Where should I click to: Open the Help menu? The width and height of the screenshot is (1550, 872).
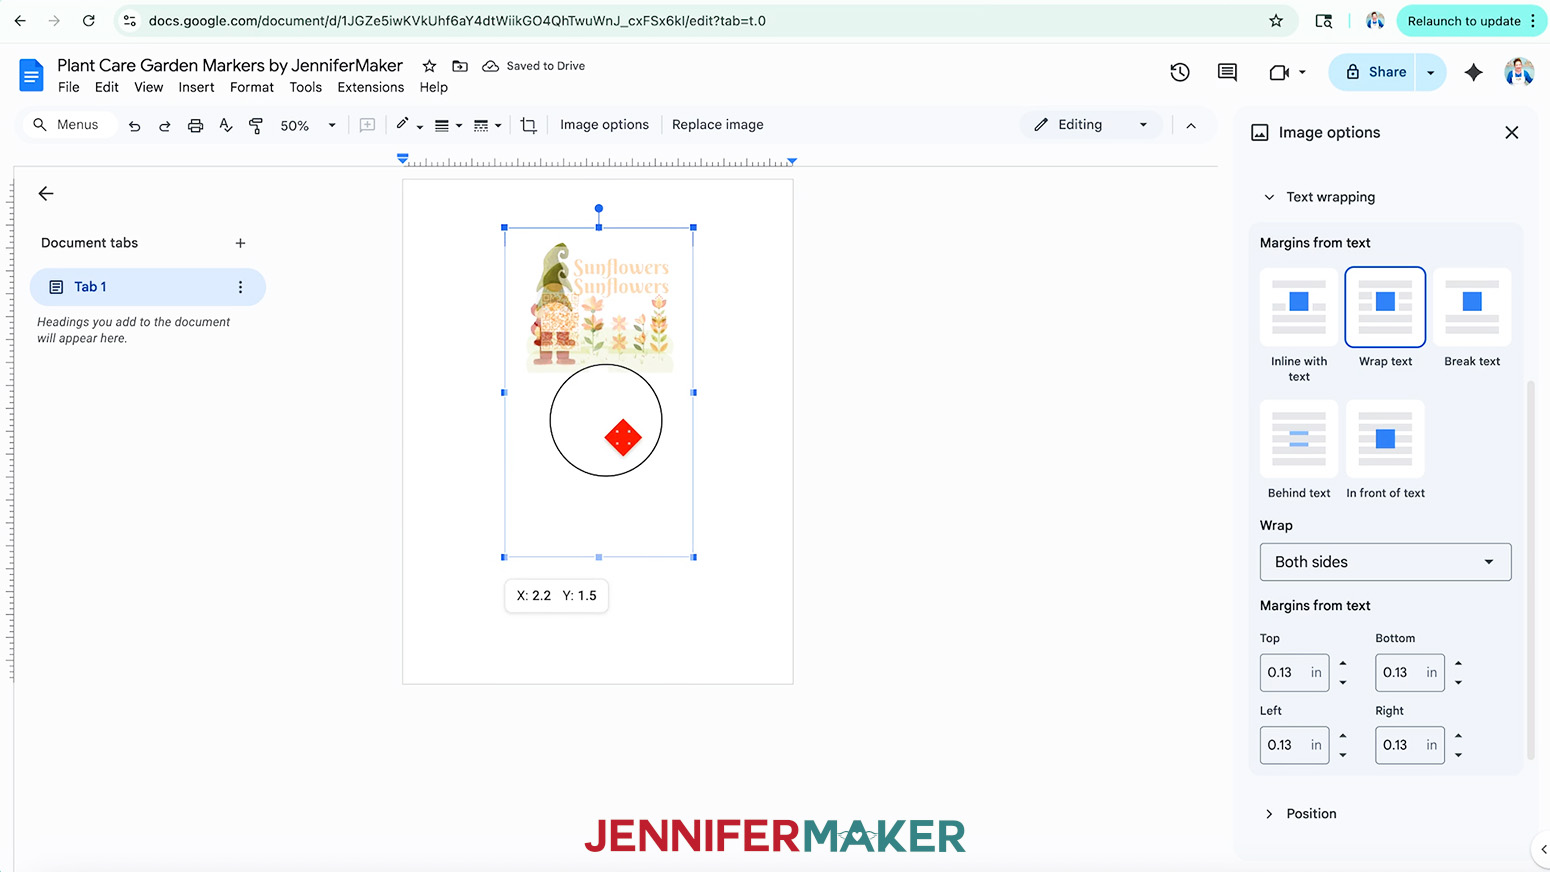434,87
